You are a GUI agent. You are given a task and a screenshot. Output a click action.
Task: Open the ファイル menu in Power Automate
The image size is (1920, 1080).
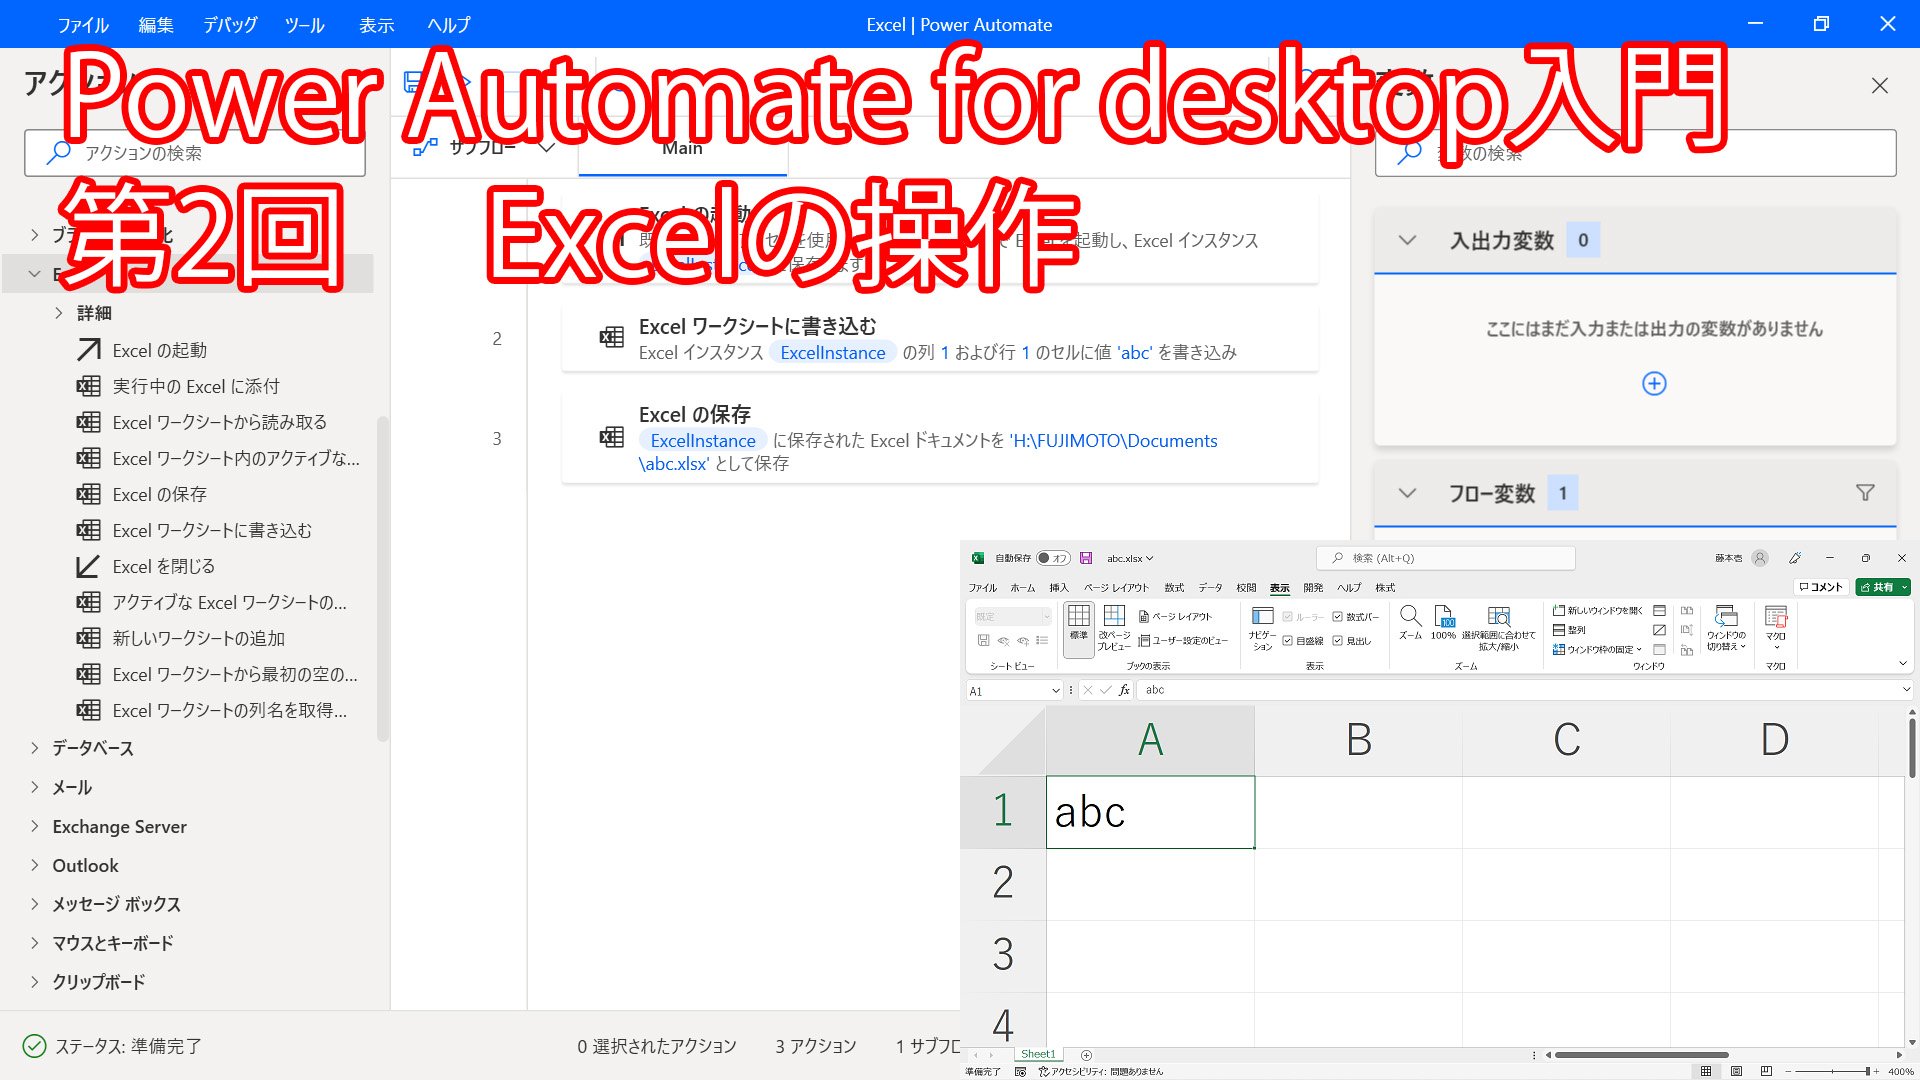pyautogui.click(x=83, y=25)
